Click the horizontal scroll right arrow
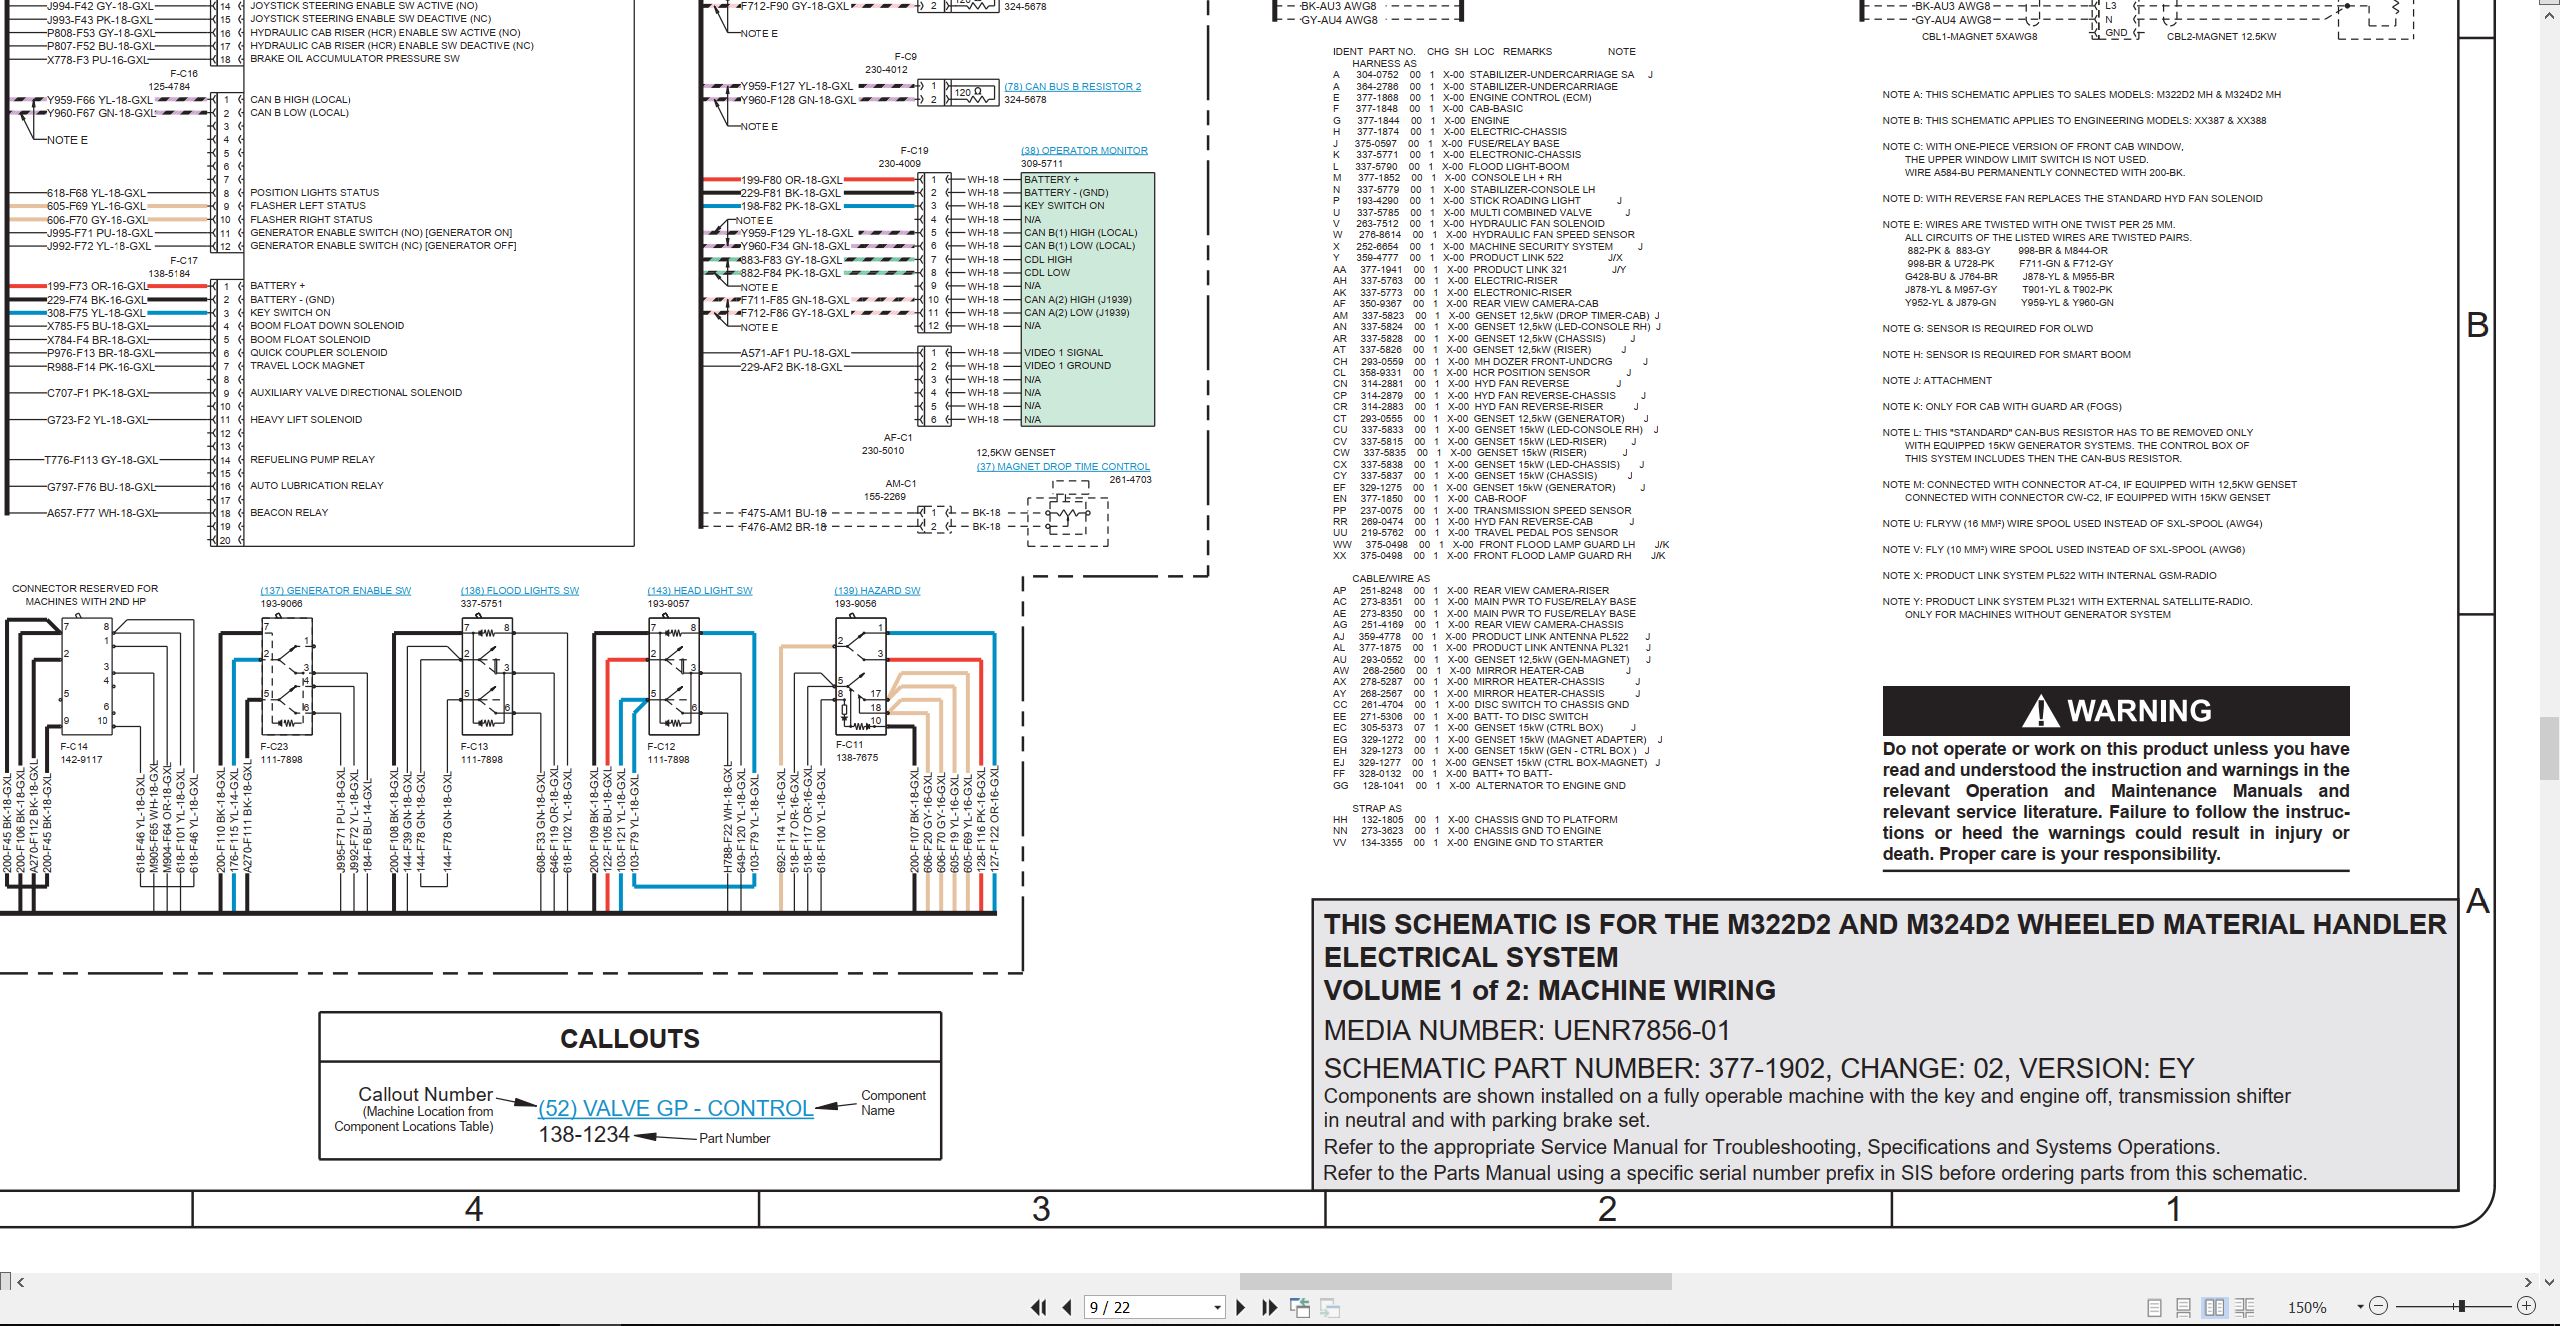The width and height of the screenshot is (2560, 1326). [2528, 1282]
